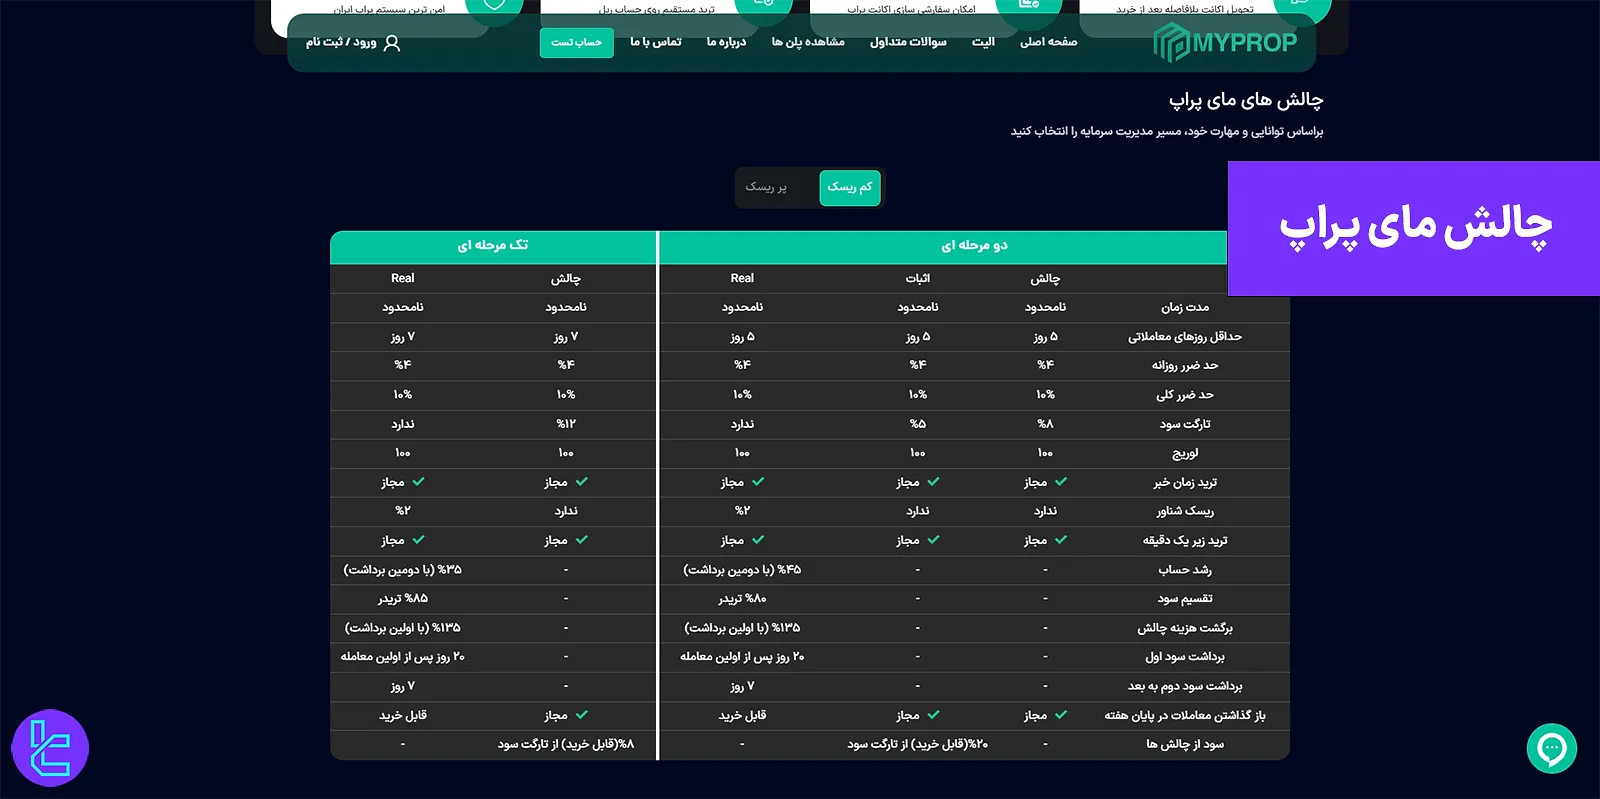
Task: Click the %۸ profit target cell in چالش column
Action: pos(1045,424)
